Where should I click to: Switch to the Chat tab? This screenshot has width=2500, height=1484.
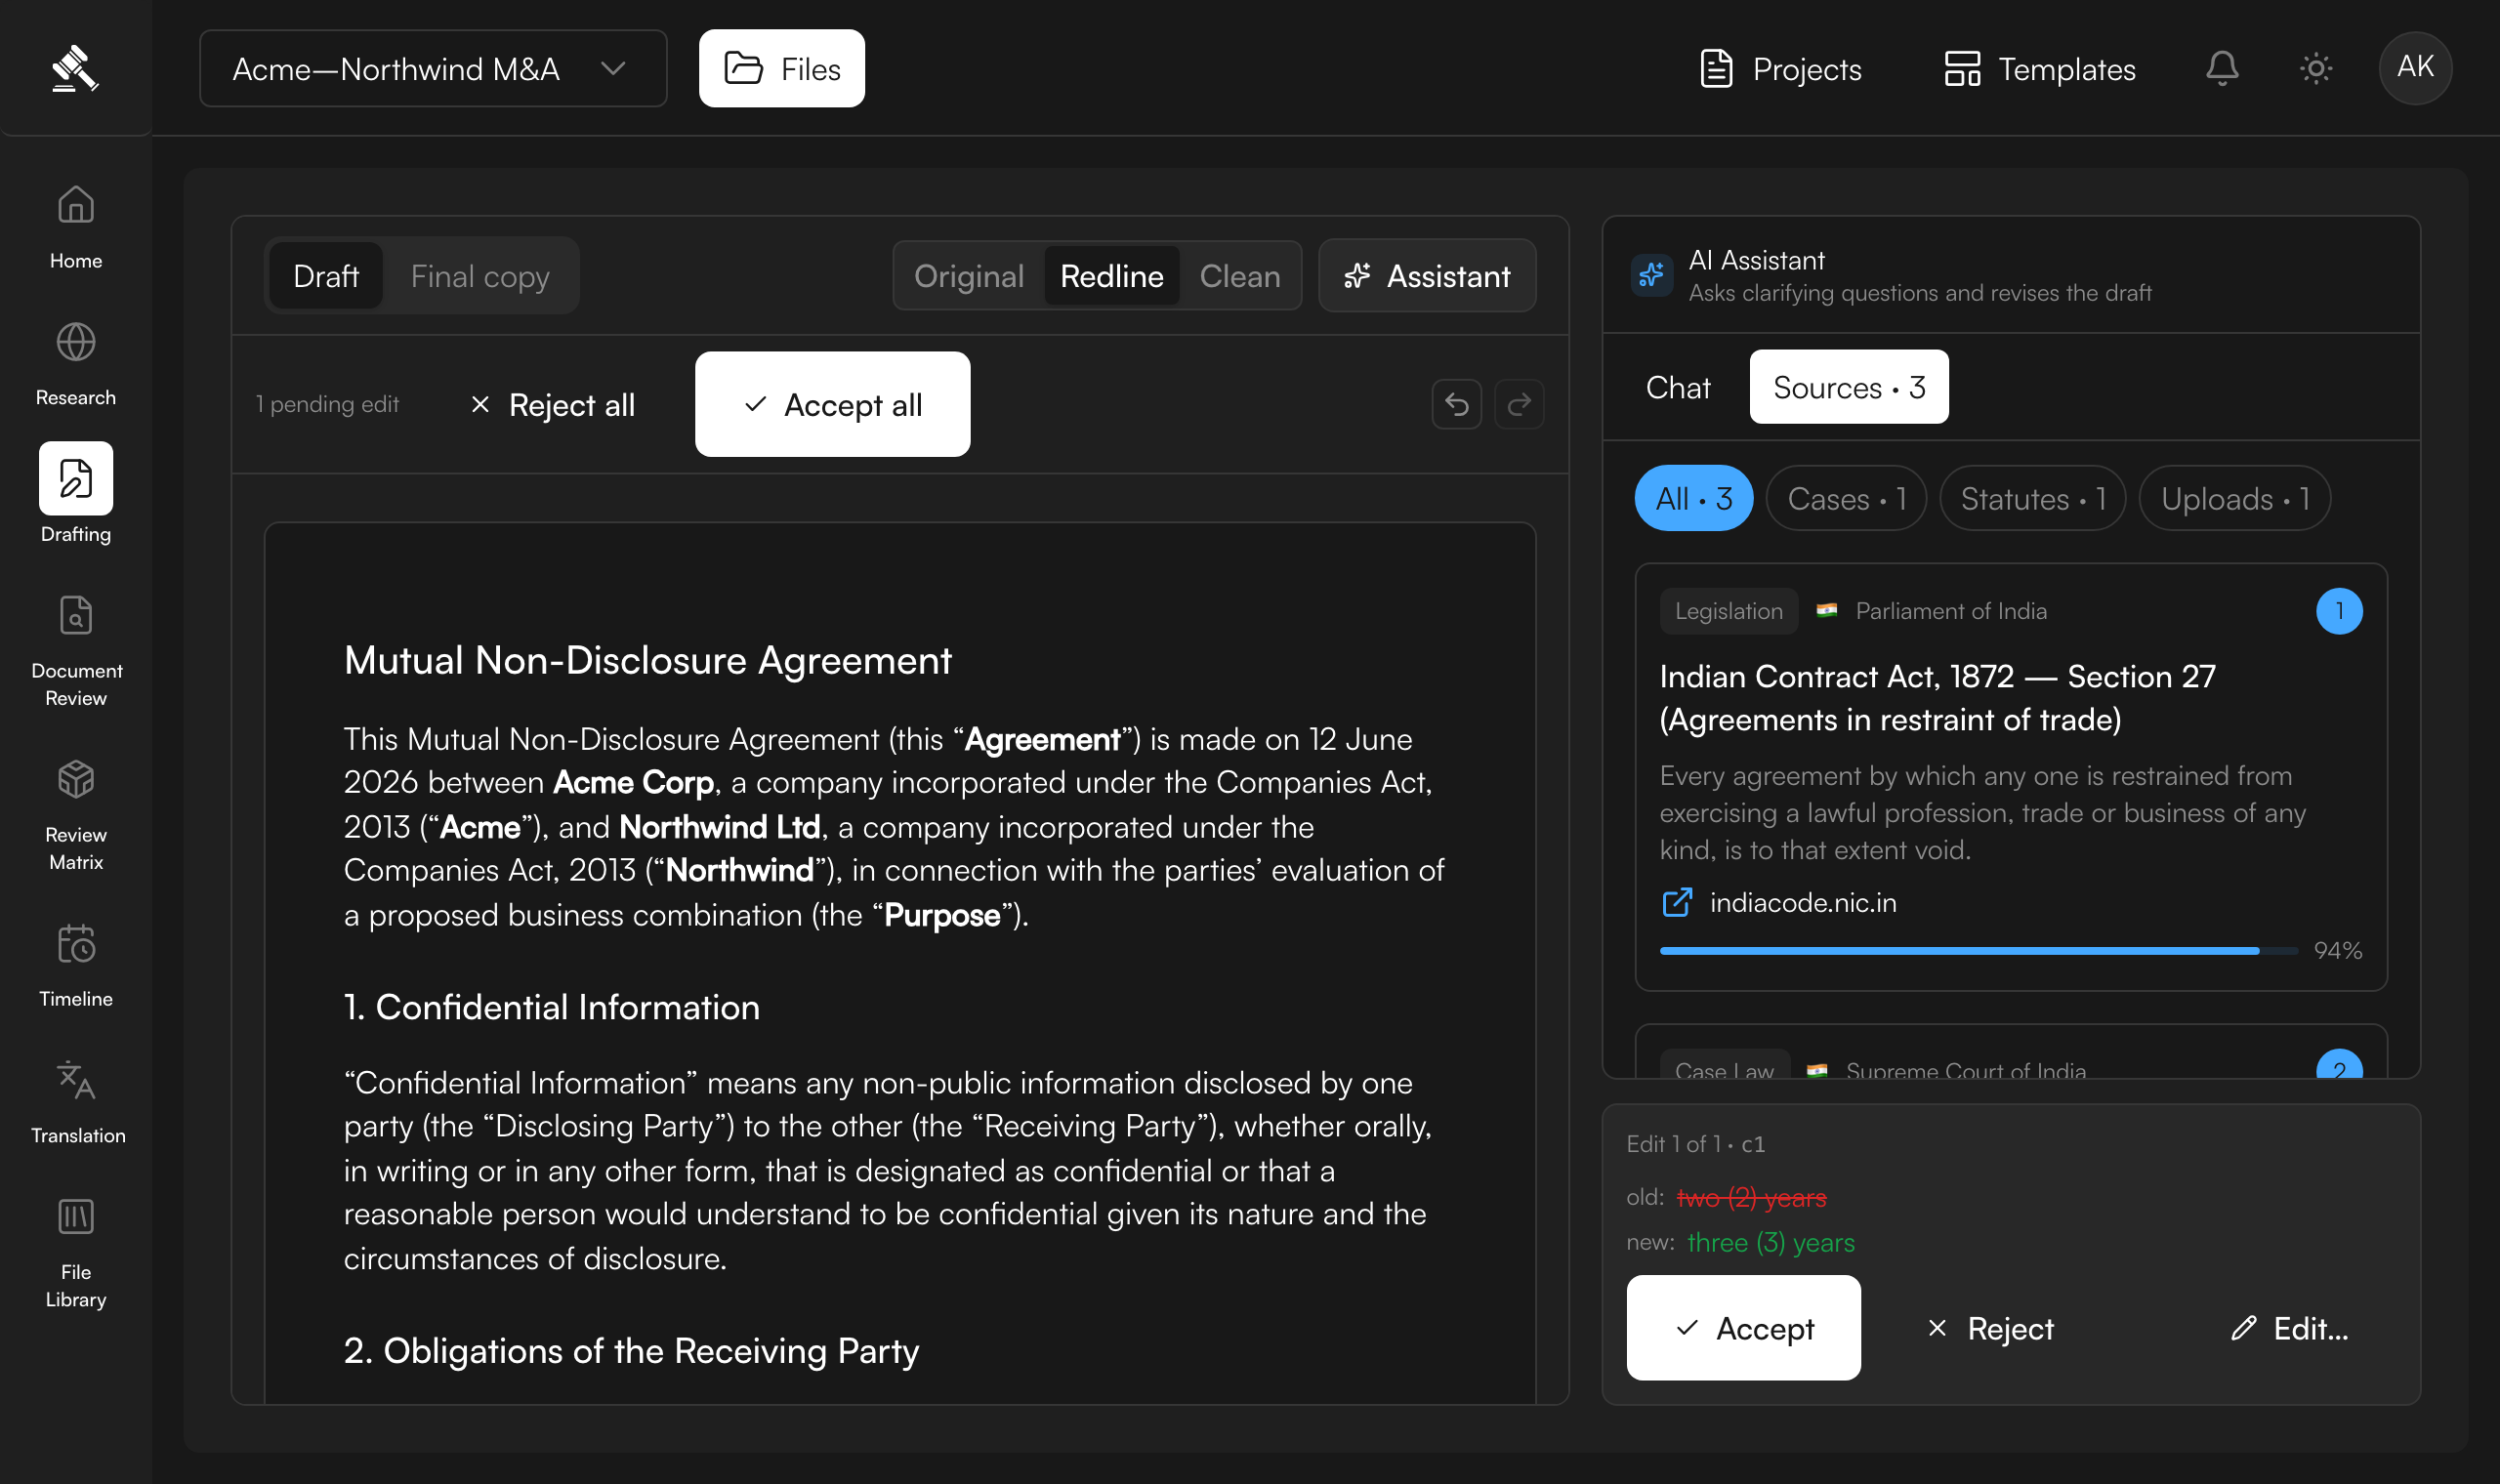coord(1678,388)
